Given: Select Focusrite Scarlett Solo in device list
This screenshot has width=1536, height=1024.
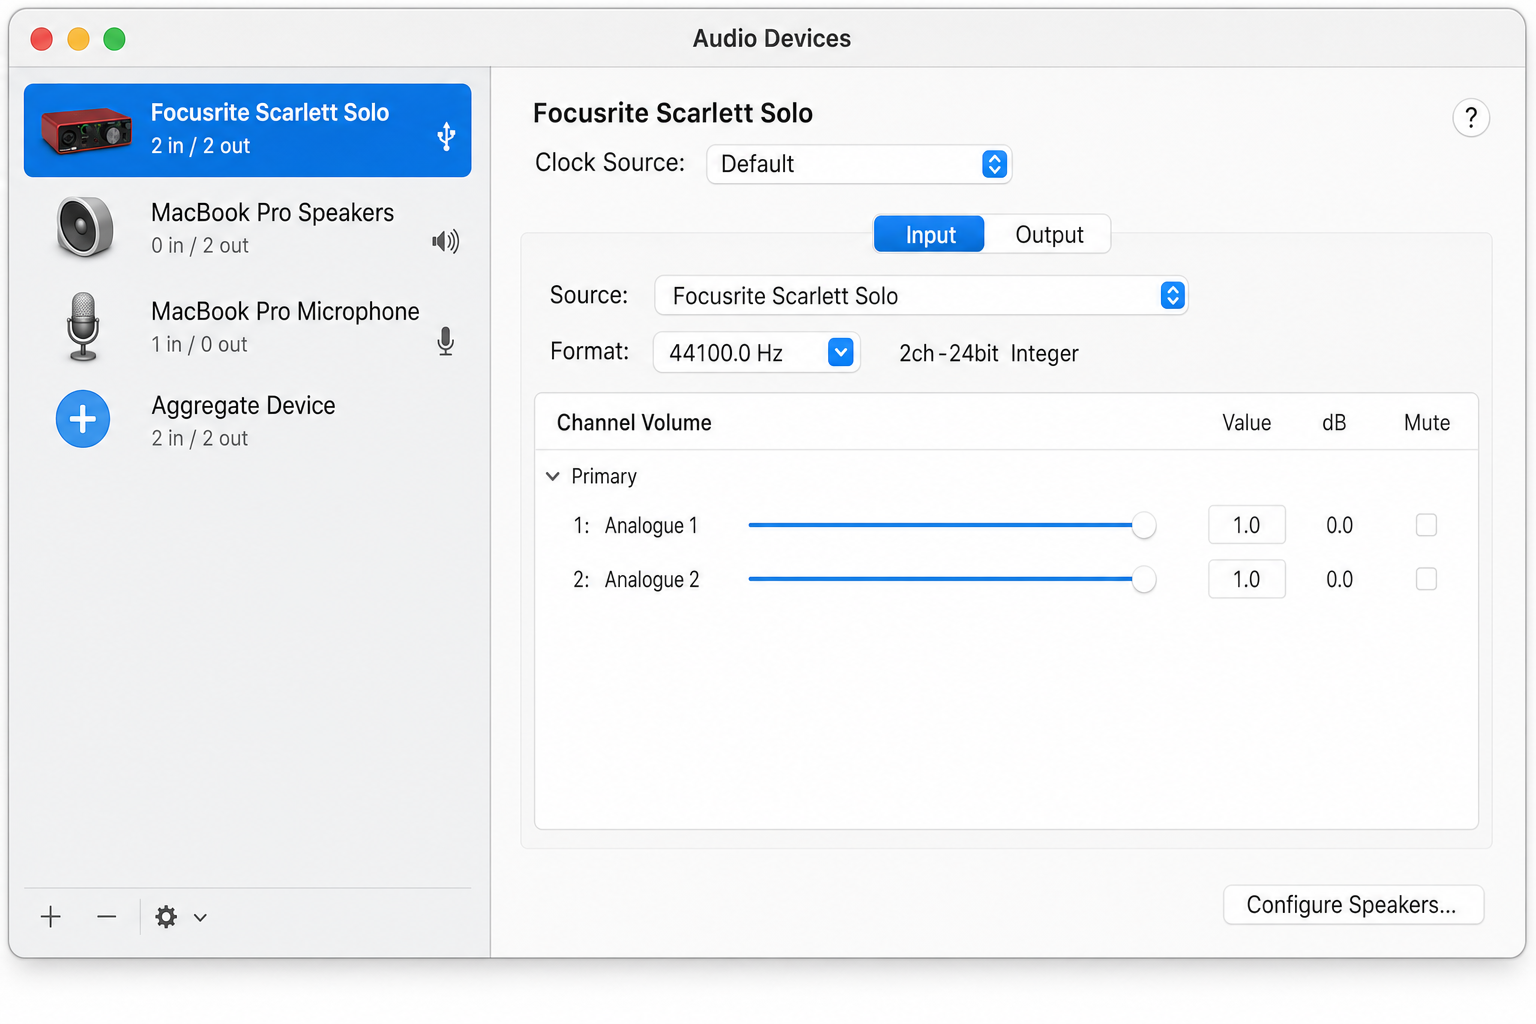Looking at the screenshot, I should [247, 130].
